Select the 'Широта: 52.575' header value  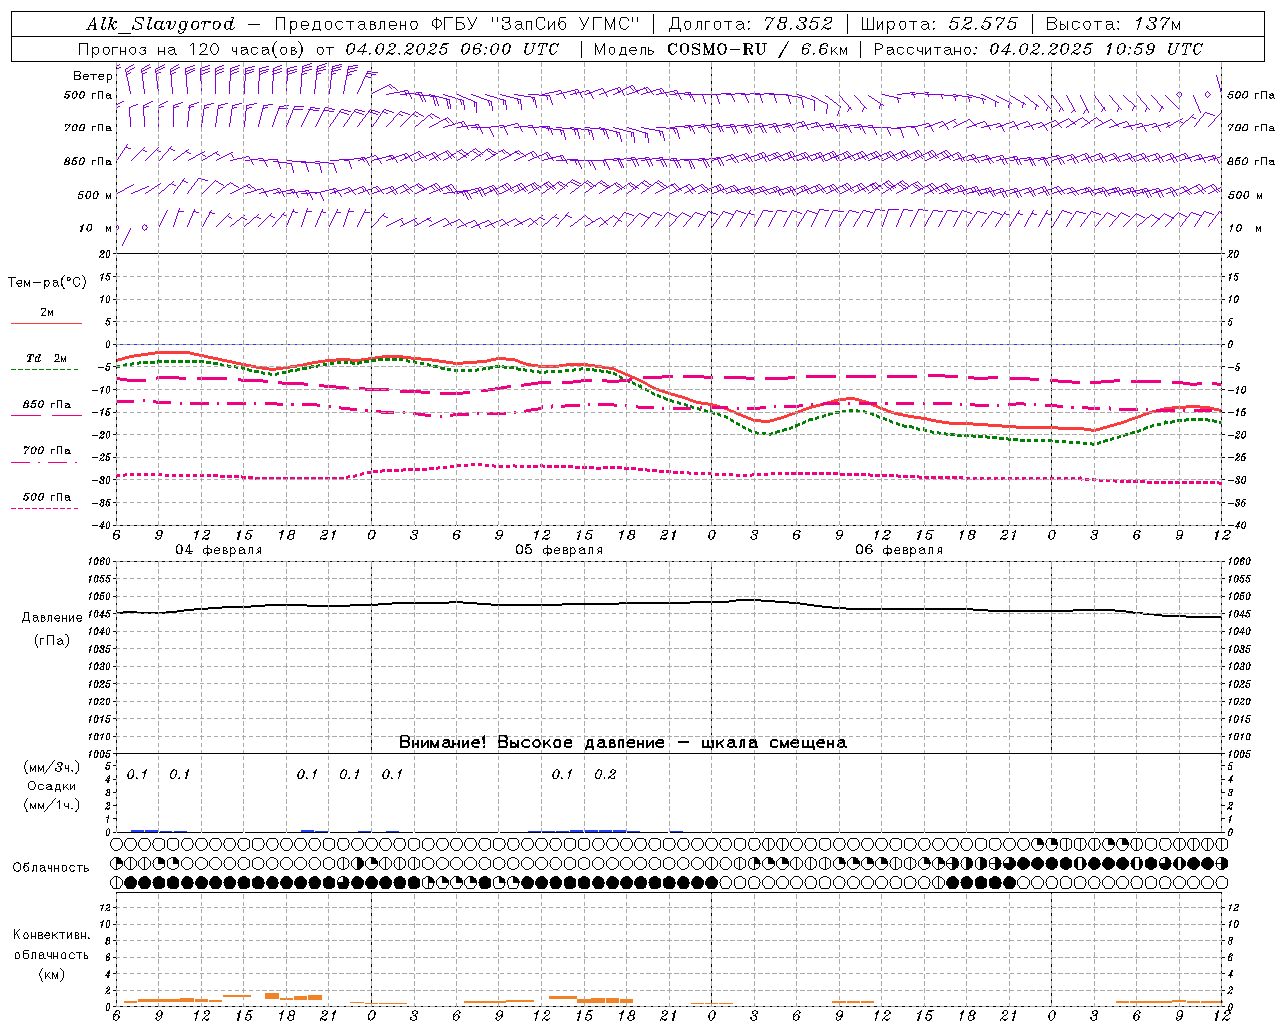click(x=939, y=24)
